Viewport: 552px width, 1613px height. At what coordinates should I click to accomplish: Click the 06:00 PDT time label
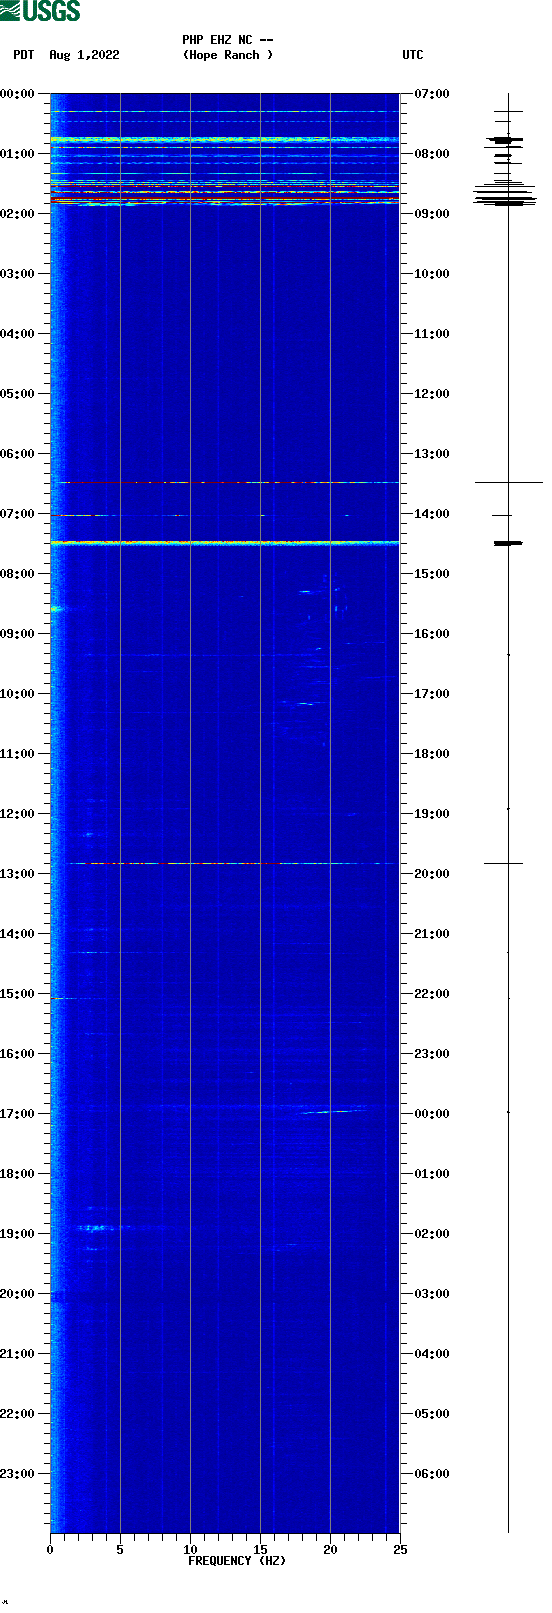tap(18, 454)
